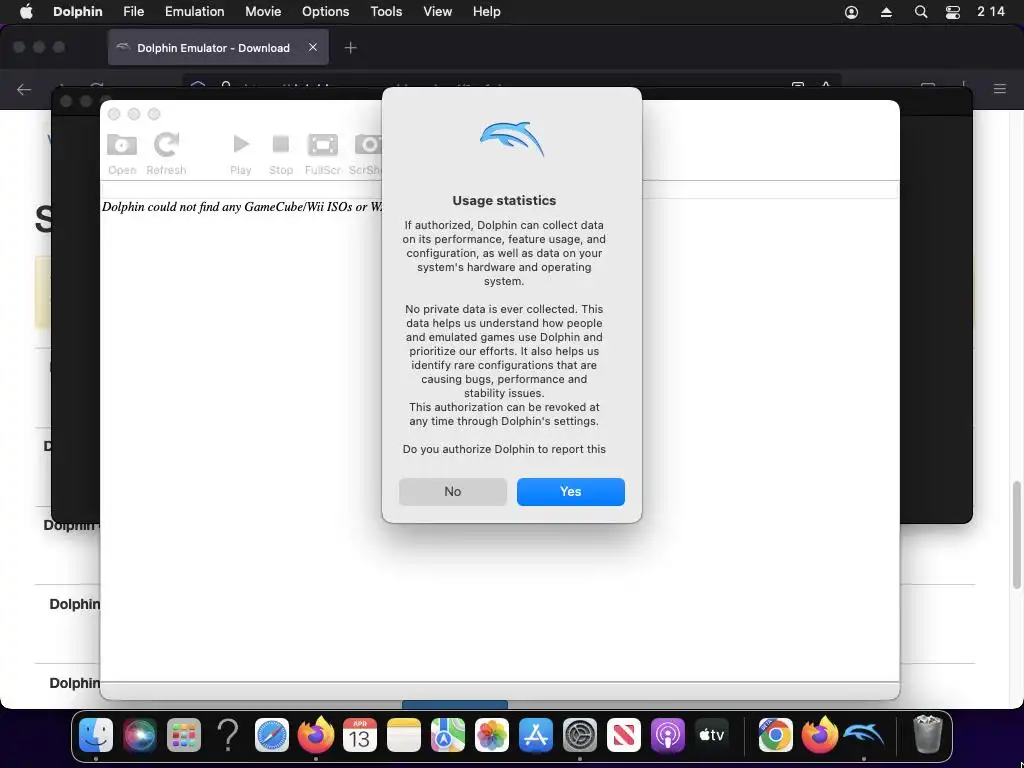Open the Emulation menu
Screen dimensions: 1024x768
tap(194, 12)
